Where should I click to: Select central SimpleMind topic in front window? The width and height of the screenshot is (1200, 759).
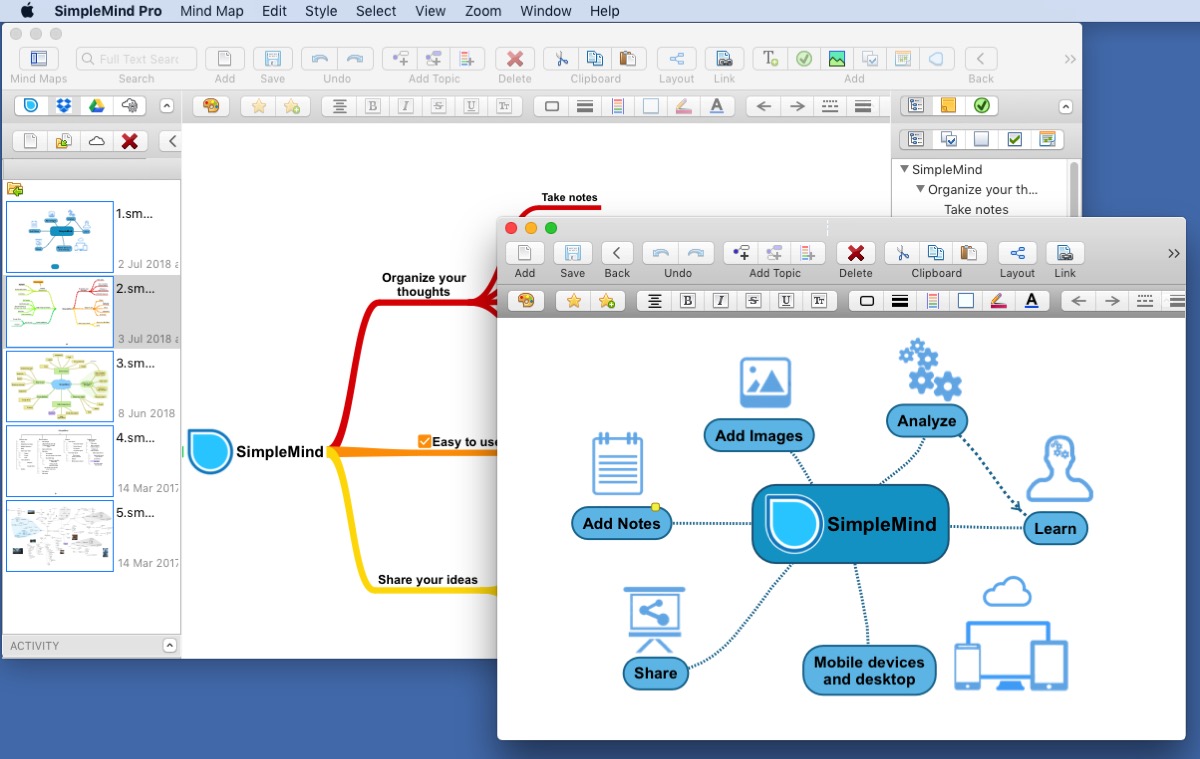(x=850, y=524)
